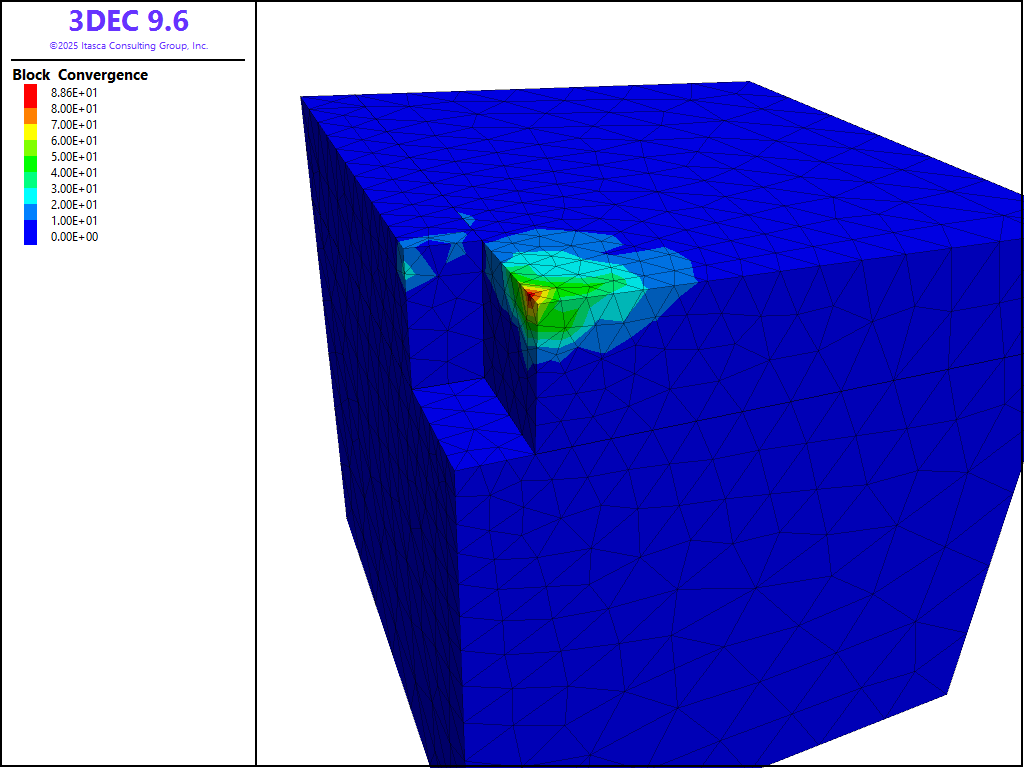Select the 2.00E+01 legend label
Viewport: 1024px width, 768px height.
click(x=74, y=204)
